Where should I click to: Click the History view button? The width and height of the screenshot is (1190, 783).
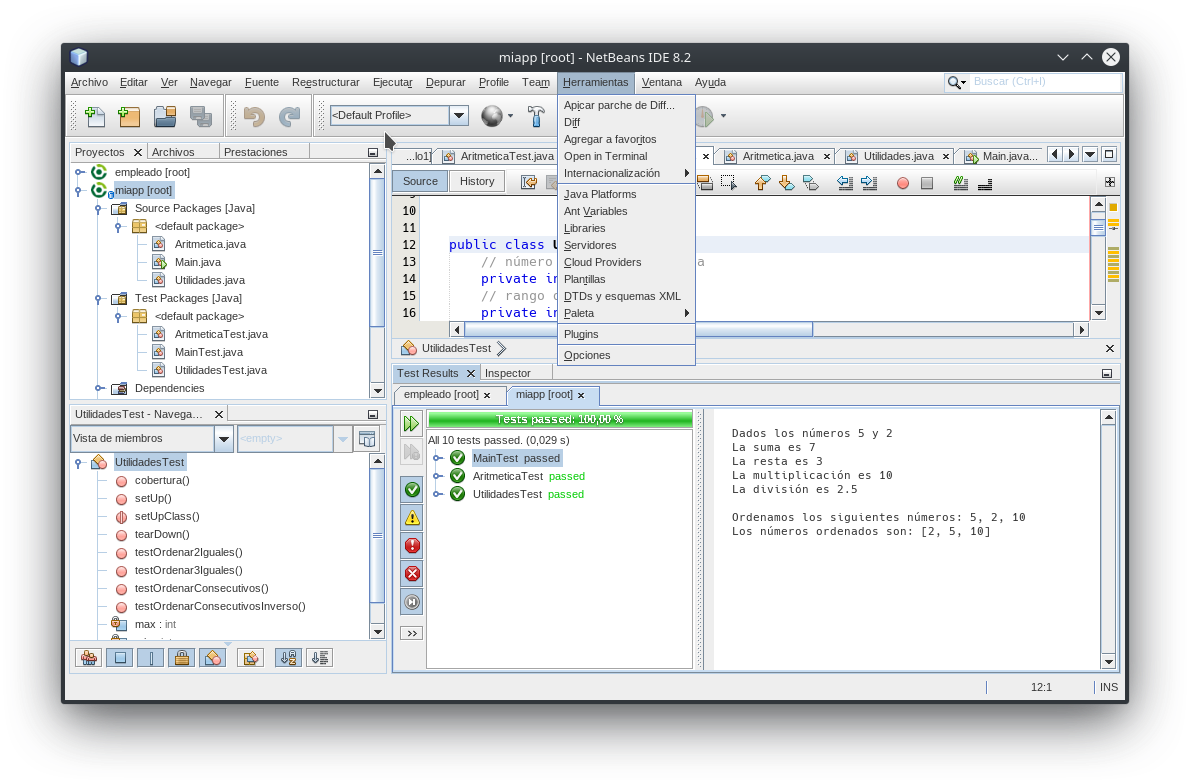click(x=477, y=181)
